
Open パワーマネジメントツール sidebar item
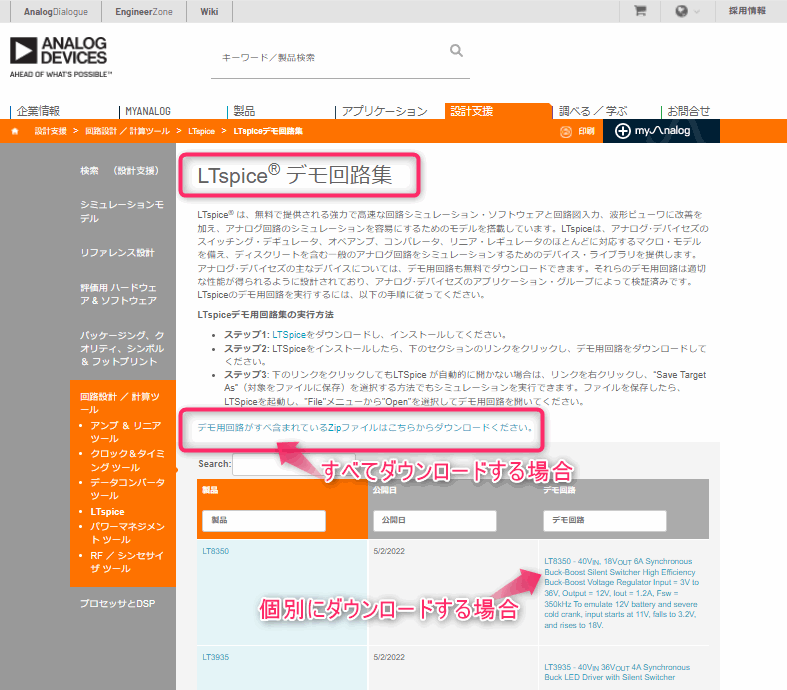(127, 533)
